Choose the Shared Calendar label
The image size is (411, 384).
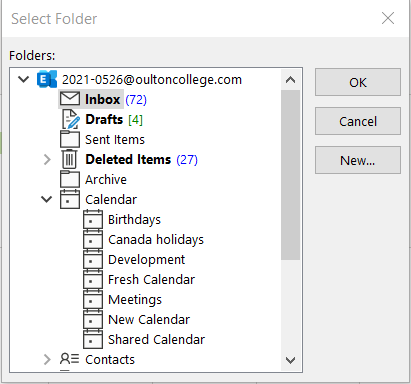tap(156, 339)
